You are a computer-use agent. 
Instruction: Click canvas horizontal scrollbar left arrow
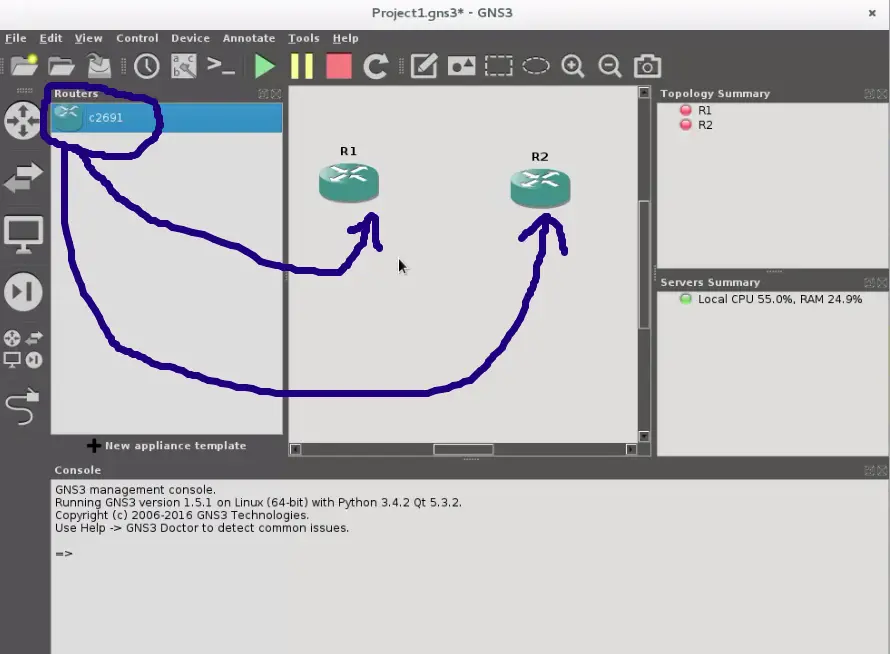pyautogui.click(x=295, y=449)
